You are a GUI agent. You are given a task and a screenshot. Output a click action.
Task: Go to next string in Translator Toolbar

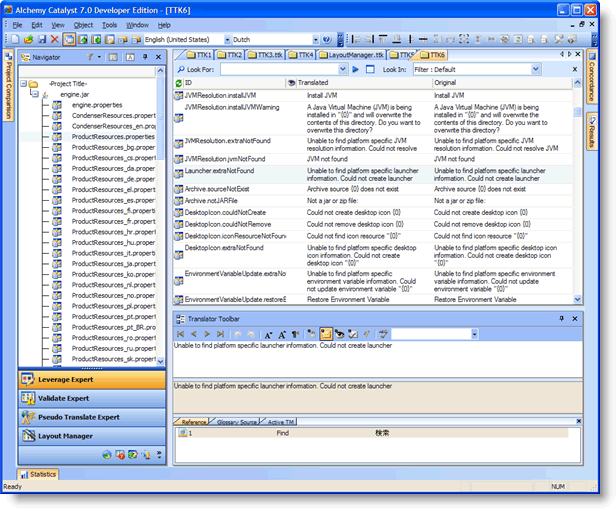207,334
